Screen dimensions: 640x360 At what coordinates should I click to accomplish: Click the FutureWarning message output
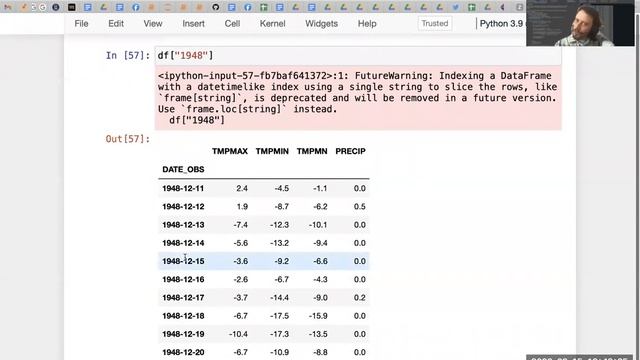tap(358, 98)
